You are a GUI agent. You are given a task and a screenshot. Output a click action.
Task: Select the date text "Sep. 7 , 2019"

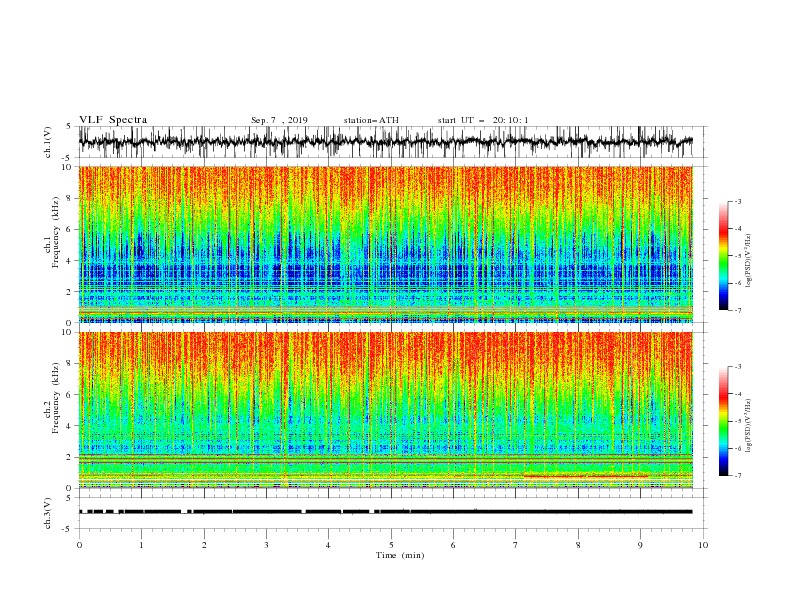[x=279, y=120]
